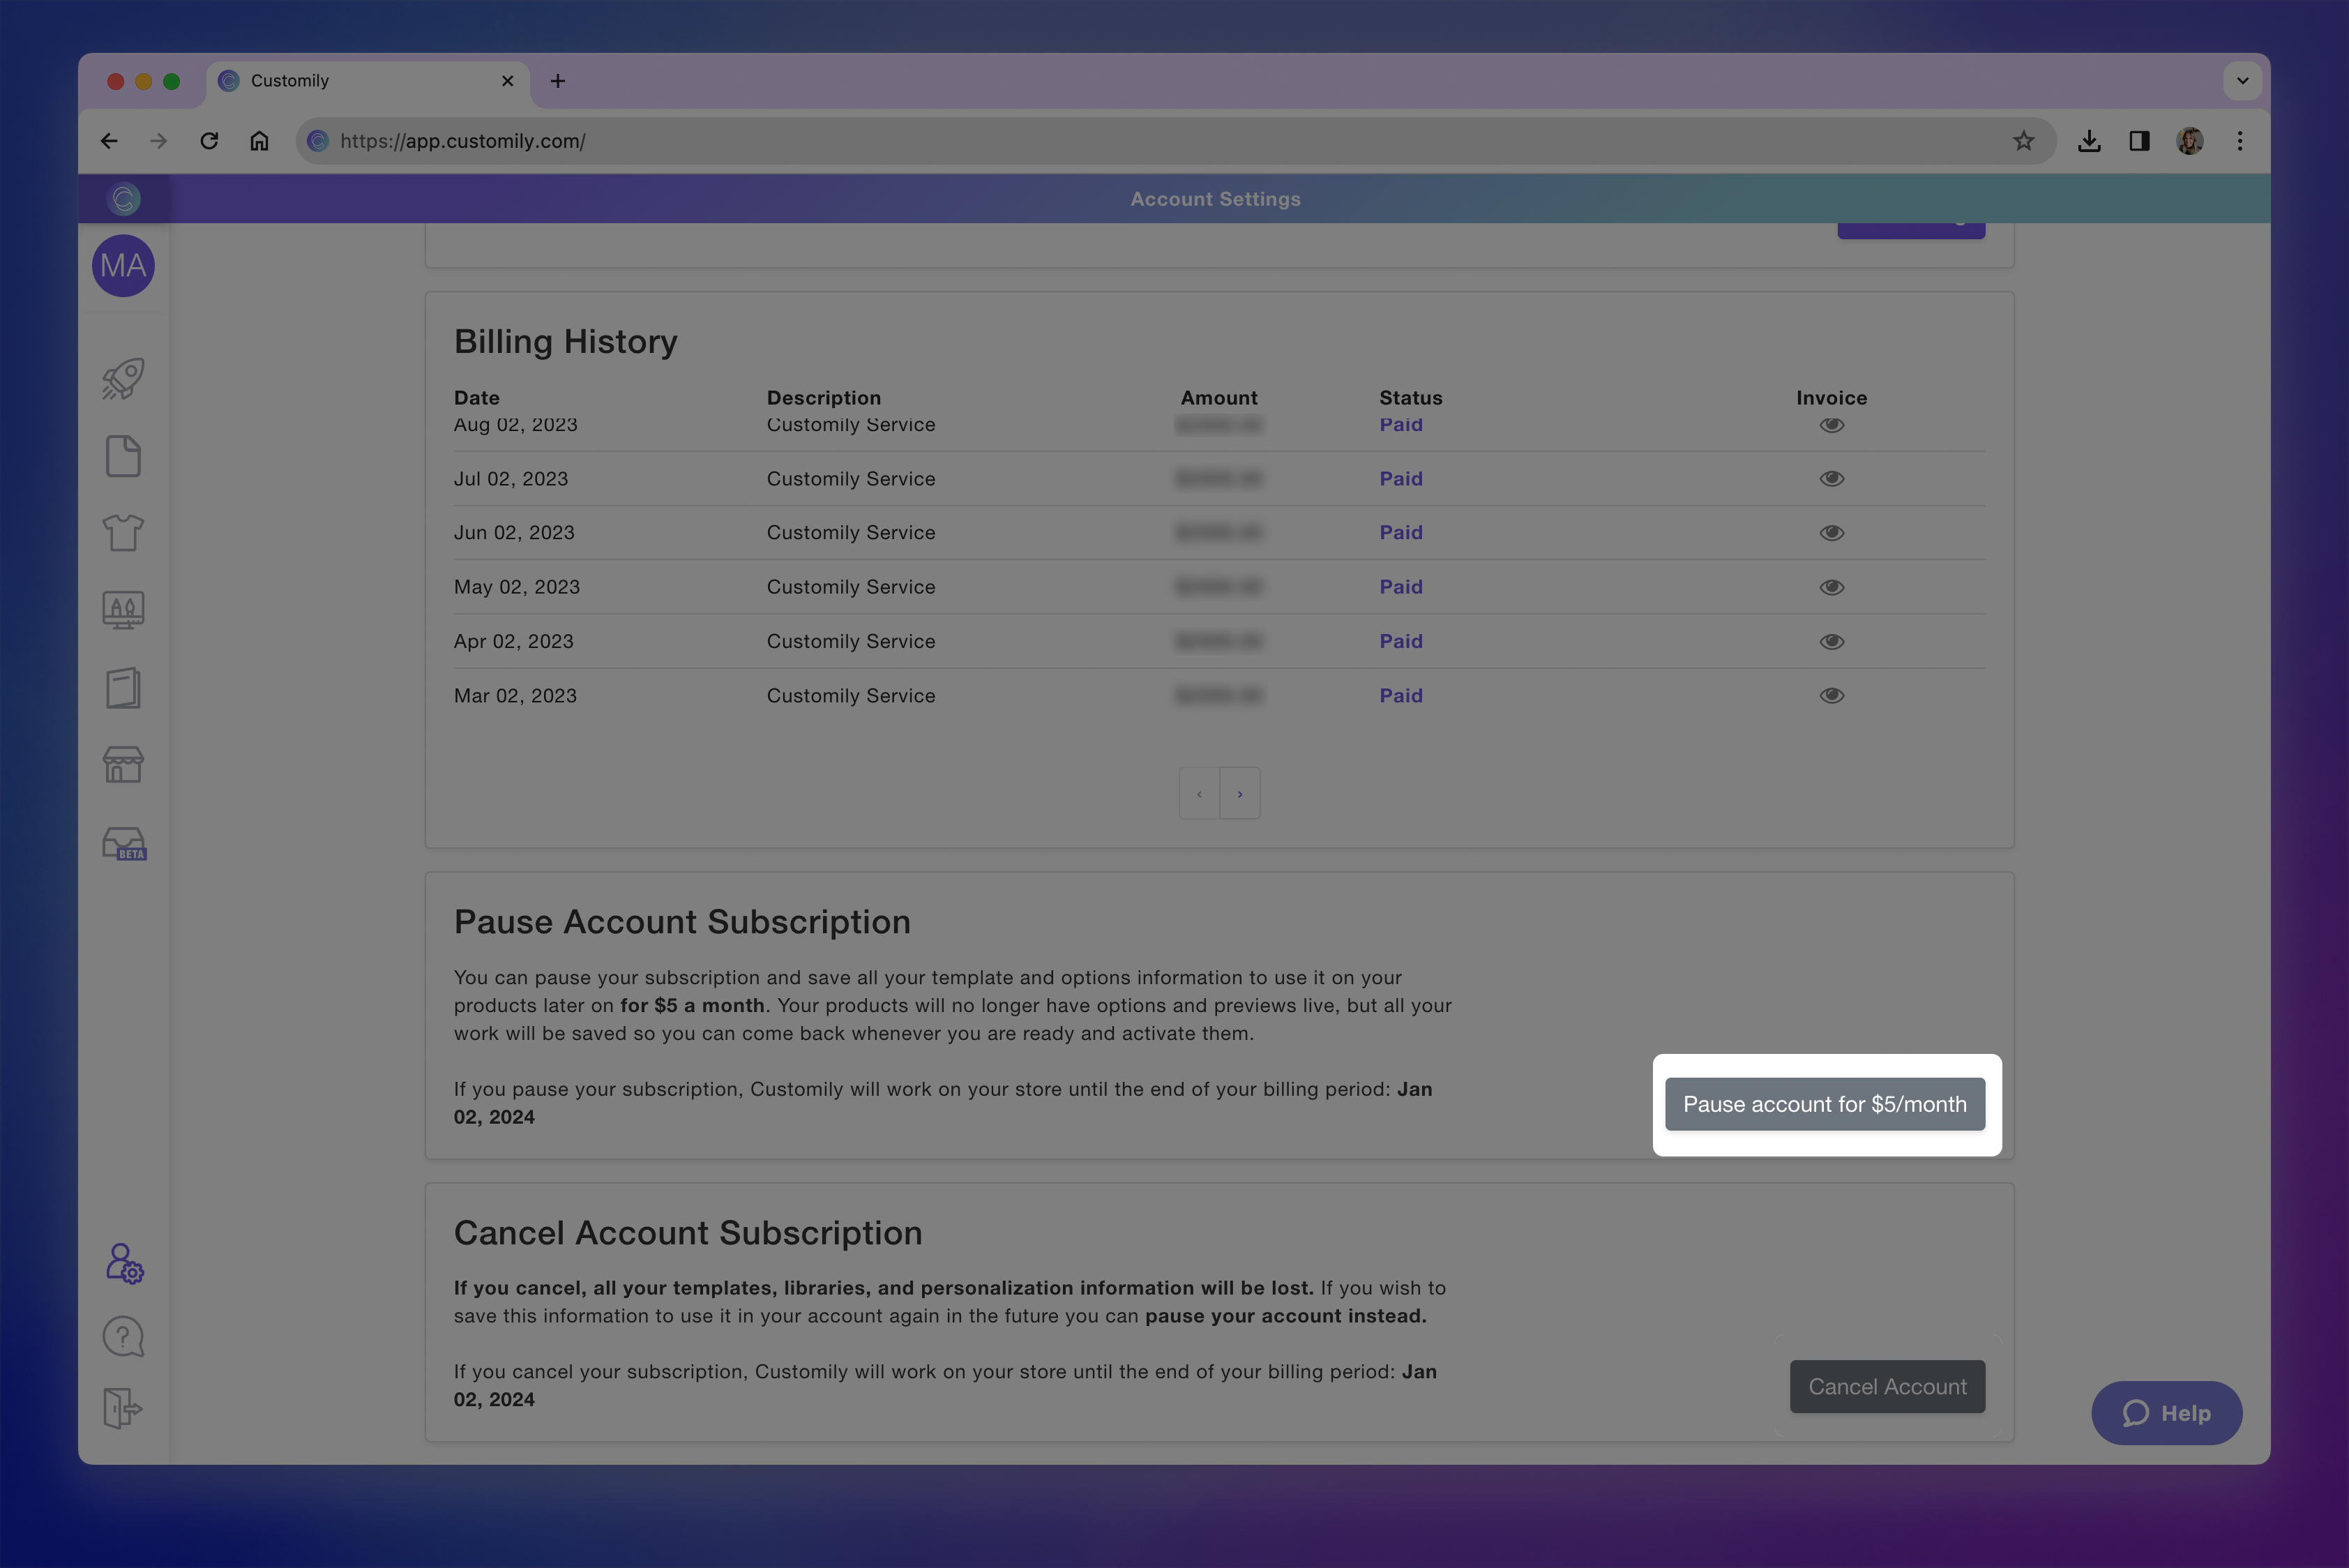Reload the current page
The image size is (2349, 1568).
coord(209,141)
